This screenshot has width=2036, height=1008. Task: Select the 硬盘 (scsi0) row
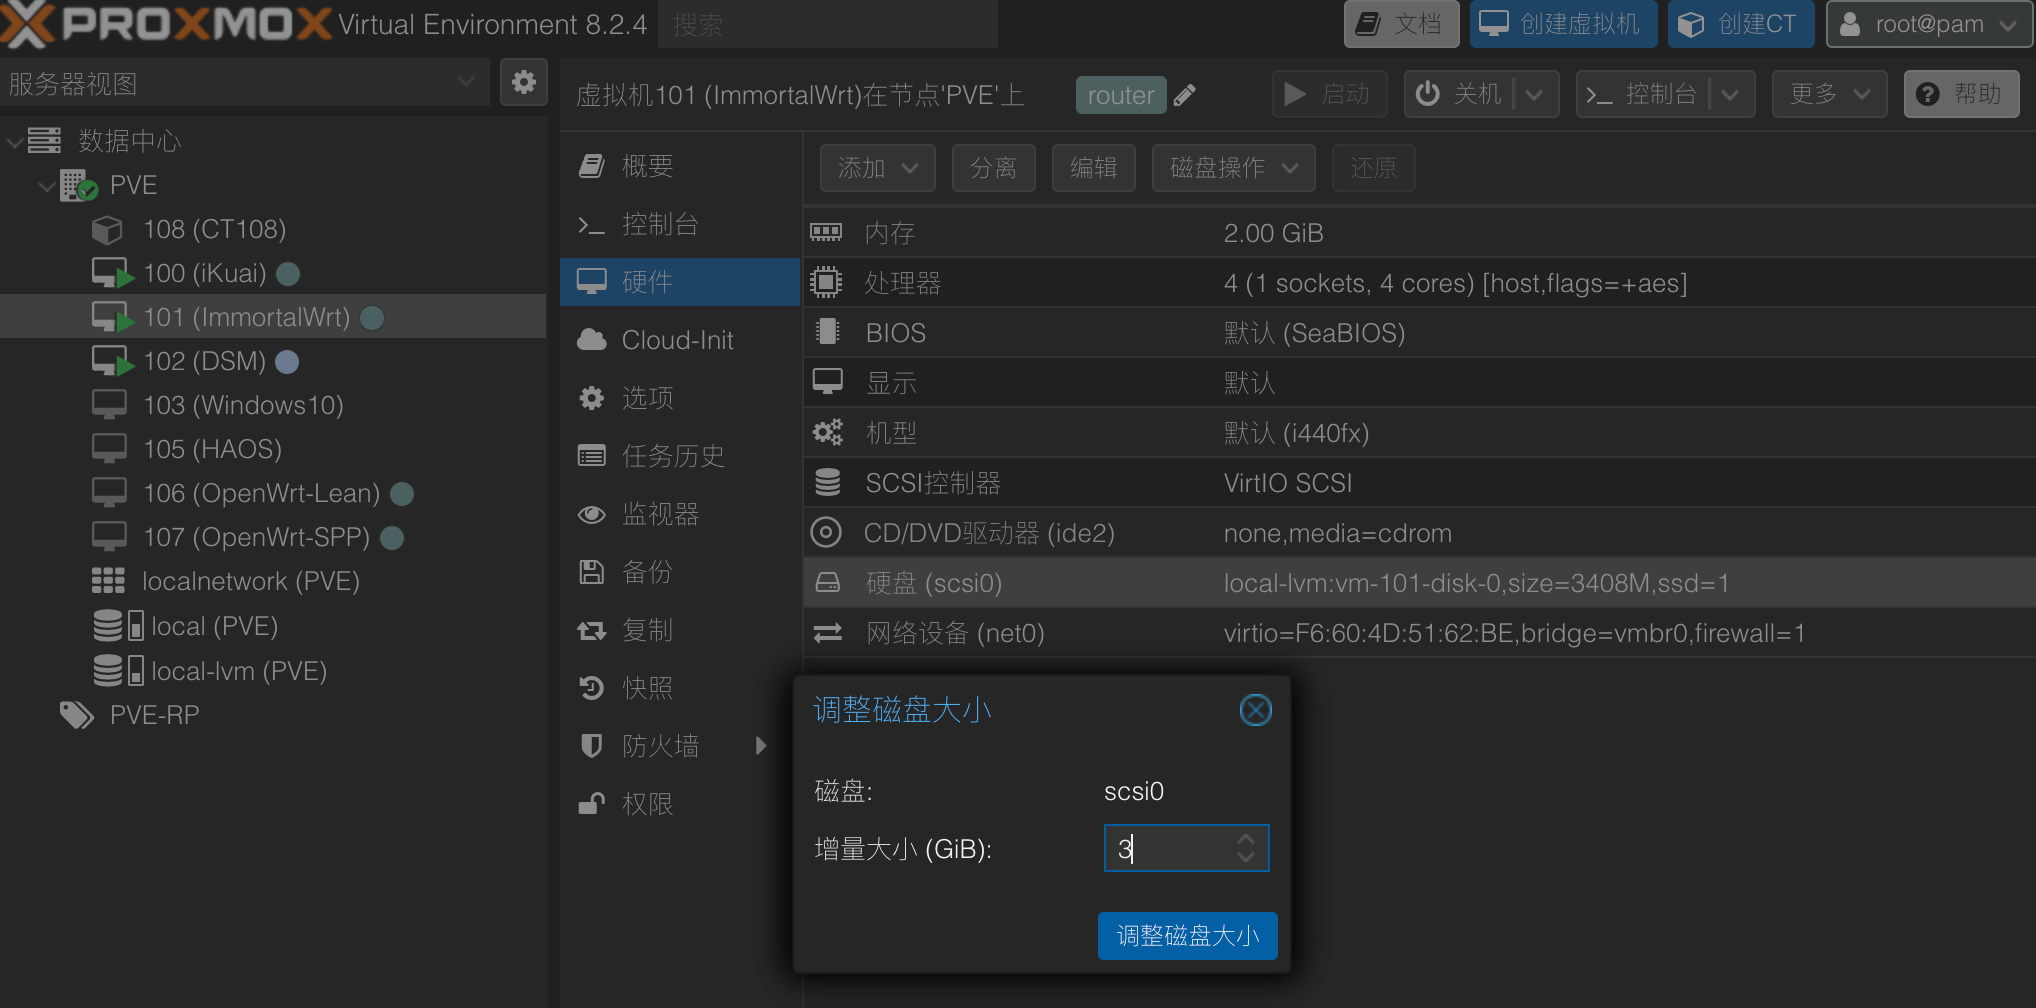(x=1419, y=583)
